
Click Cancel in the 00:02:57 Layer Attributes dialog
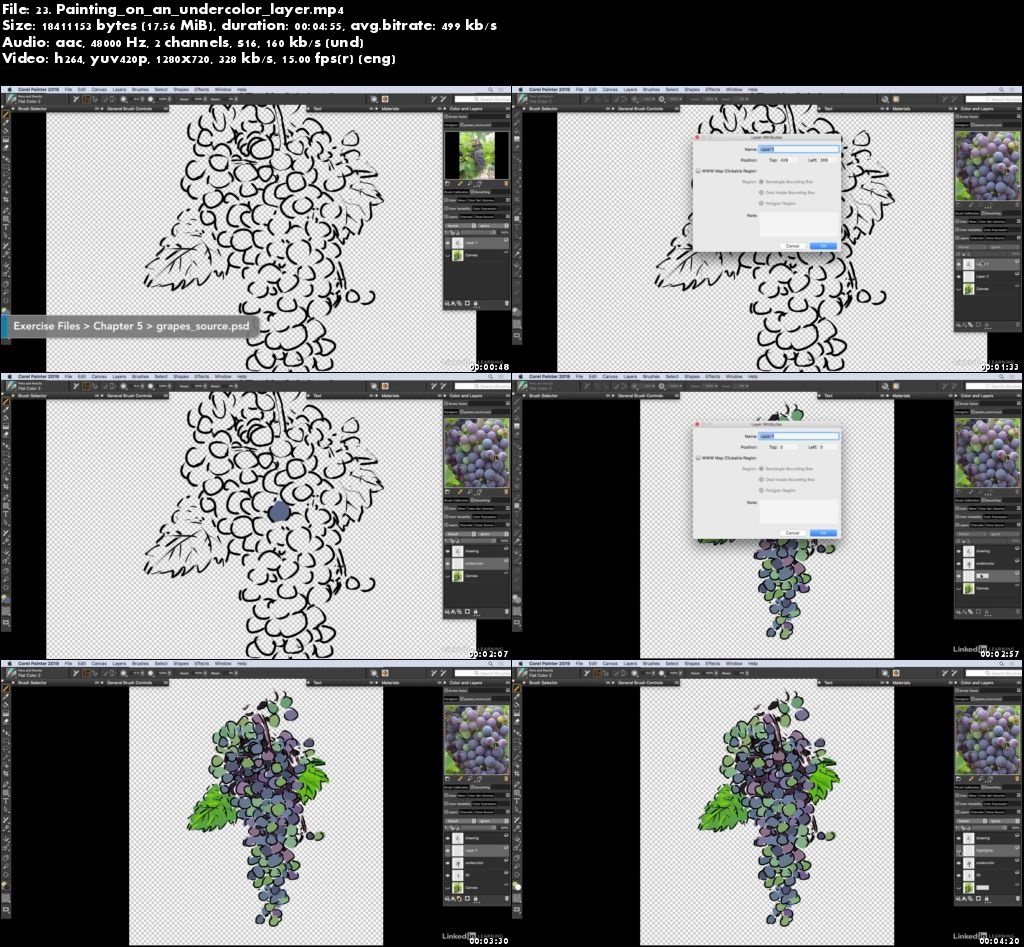[792, 533]
